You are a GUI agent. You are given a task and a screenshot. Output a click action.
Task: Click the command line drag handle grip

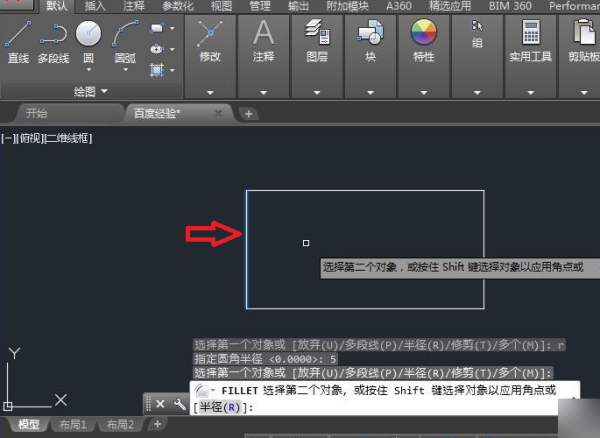[x=148, y=404]
